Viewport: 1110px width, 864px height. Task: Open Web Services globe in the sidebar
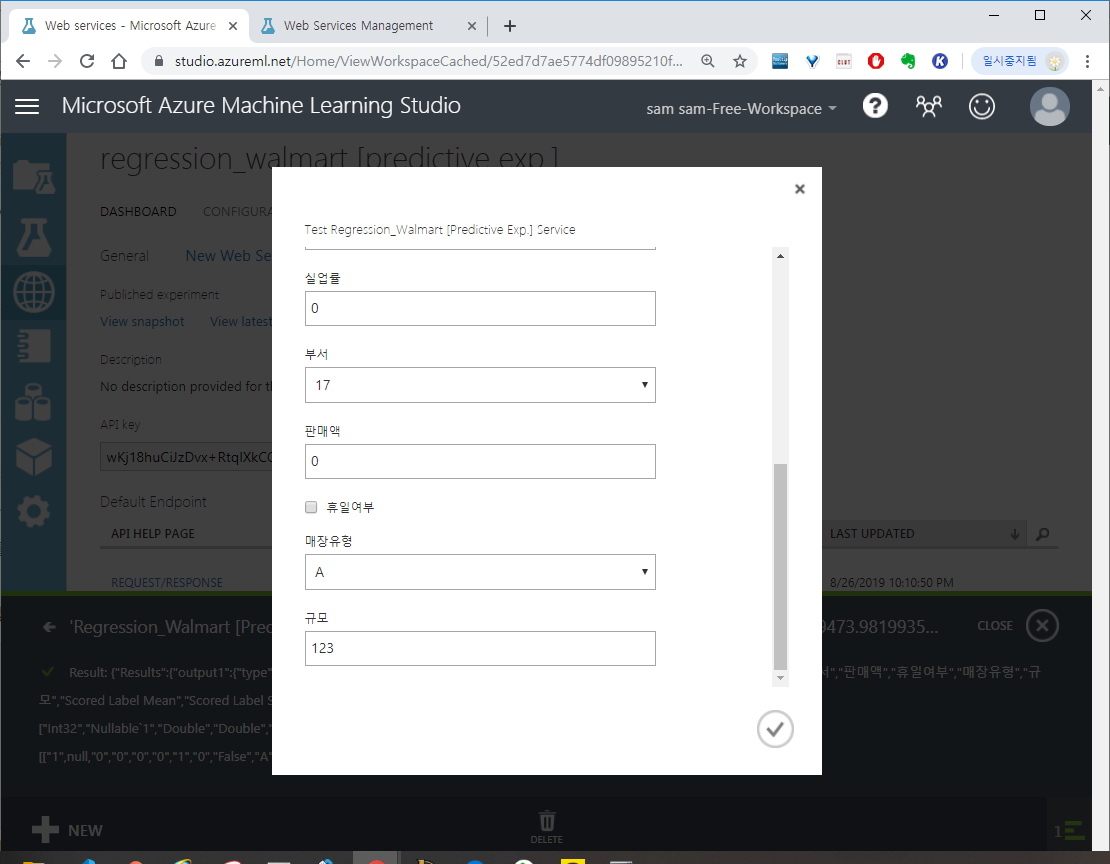33,292
